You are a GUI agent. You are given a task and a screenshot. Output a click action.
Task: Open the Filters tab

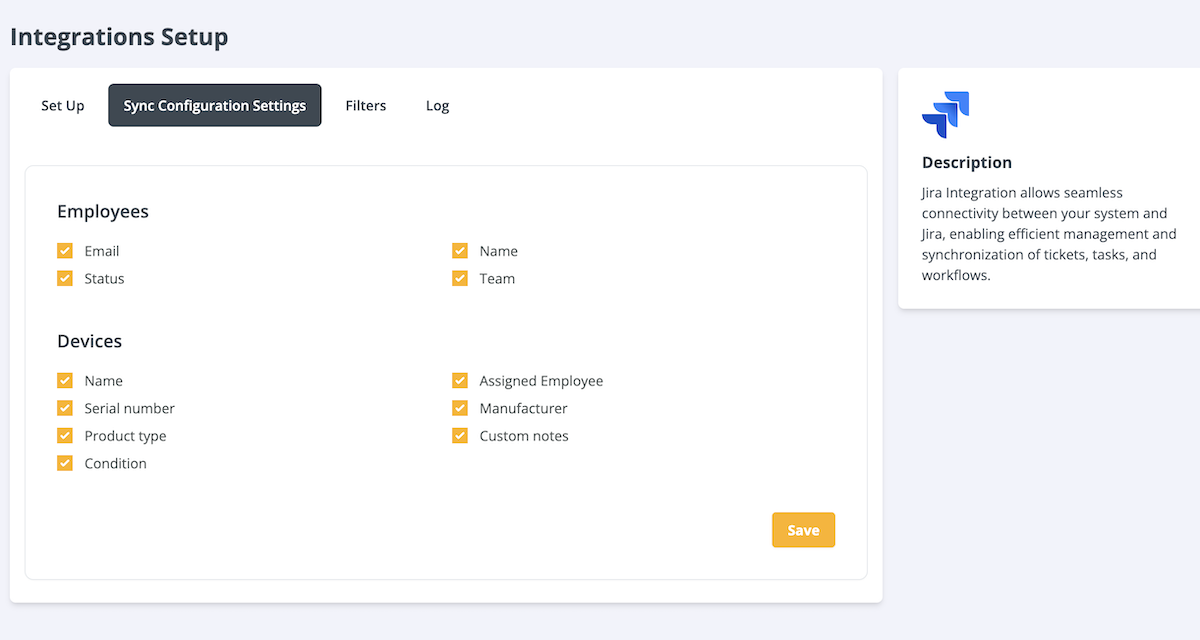[366, 105]
